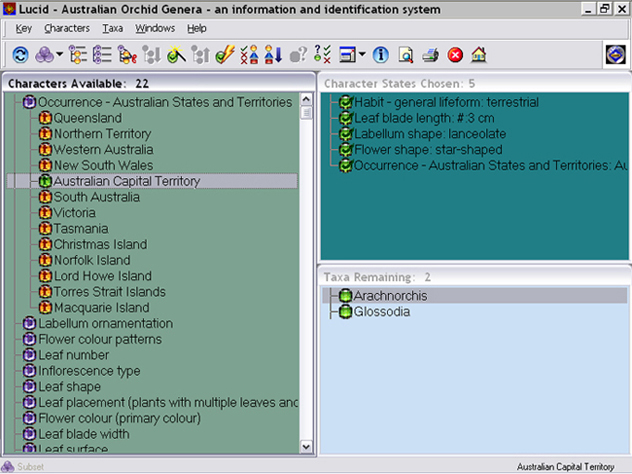Open the Key menu
This screenshot has height=474, width=632.
[23, 28]
